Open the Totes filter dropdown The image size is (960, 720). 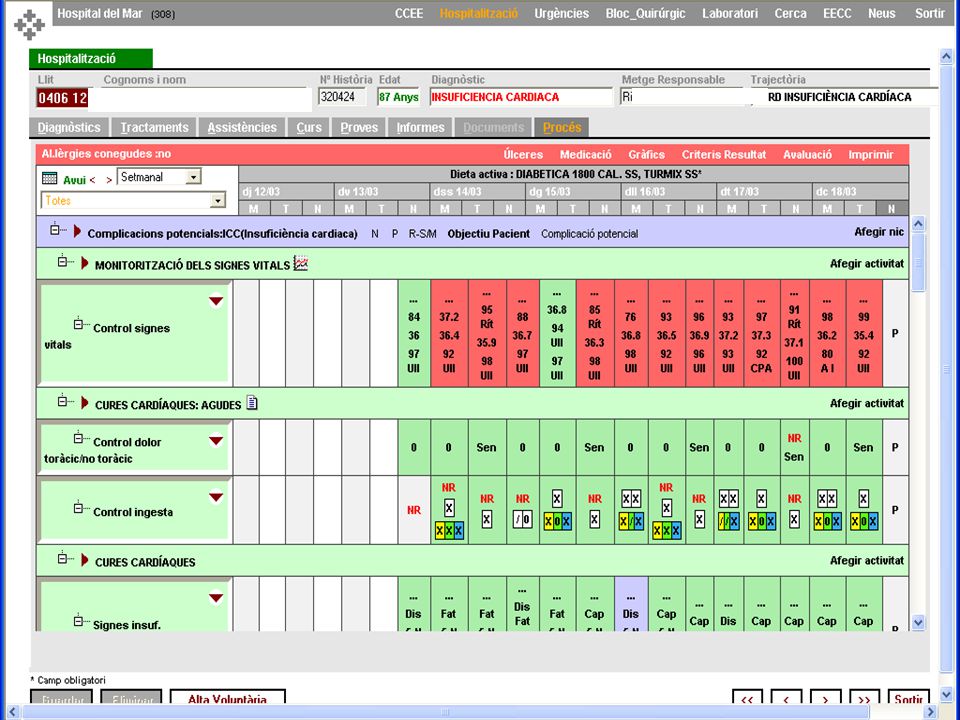point(217,201)
